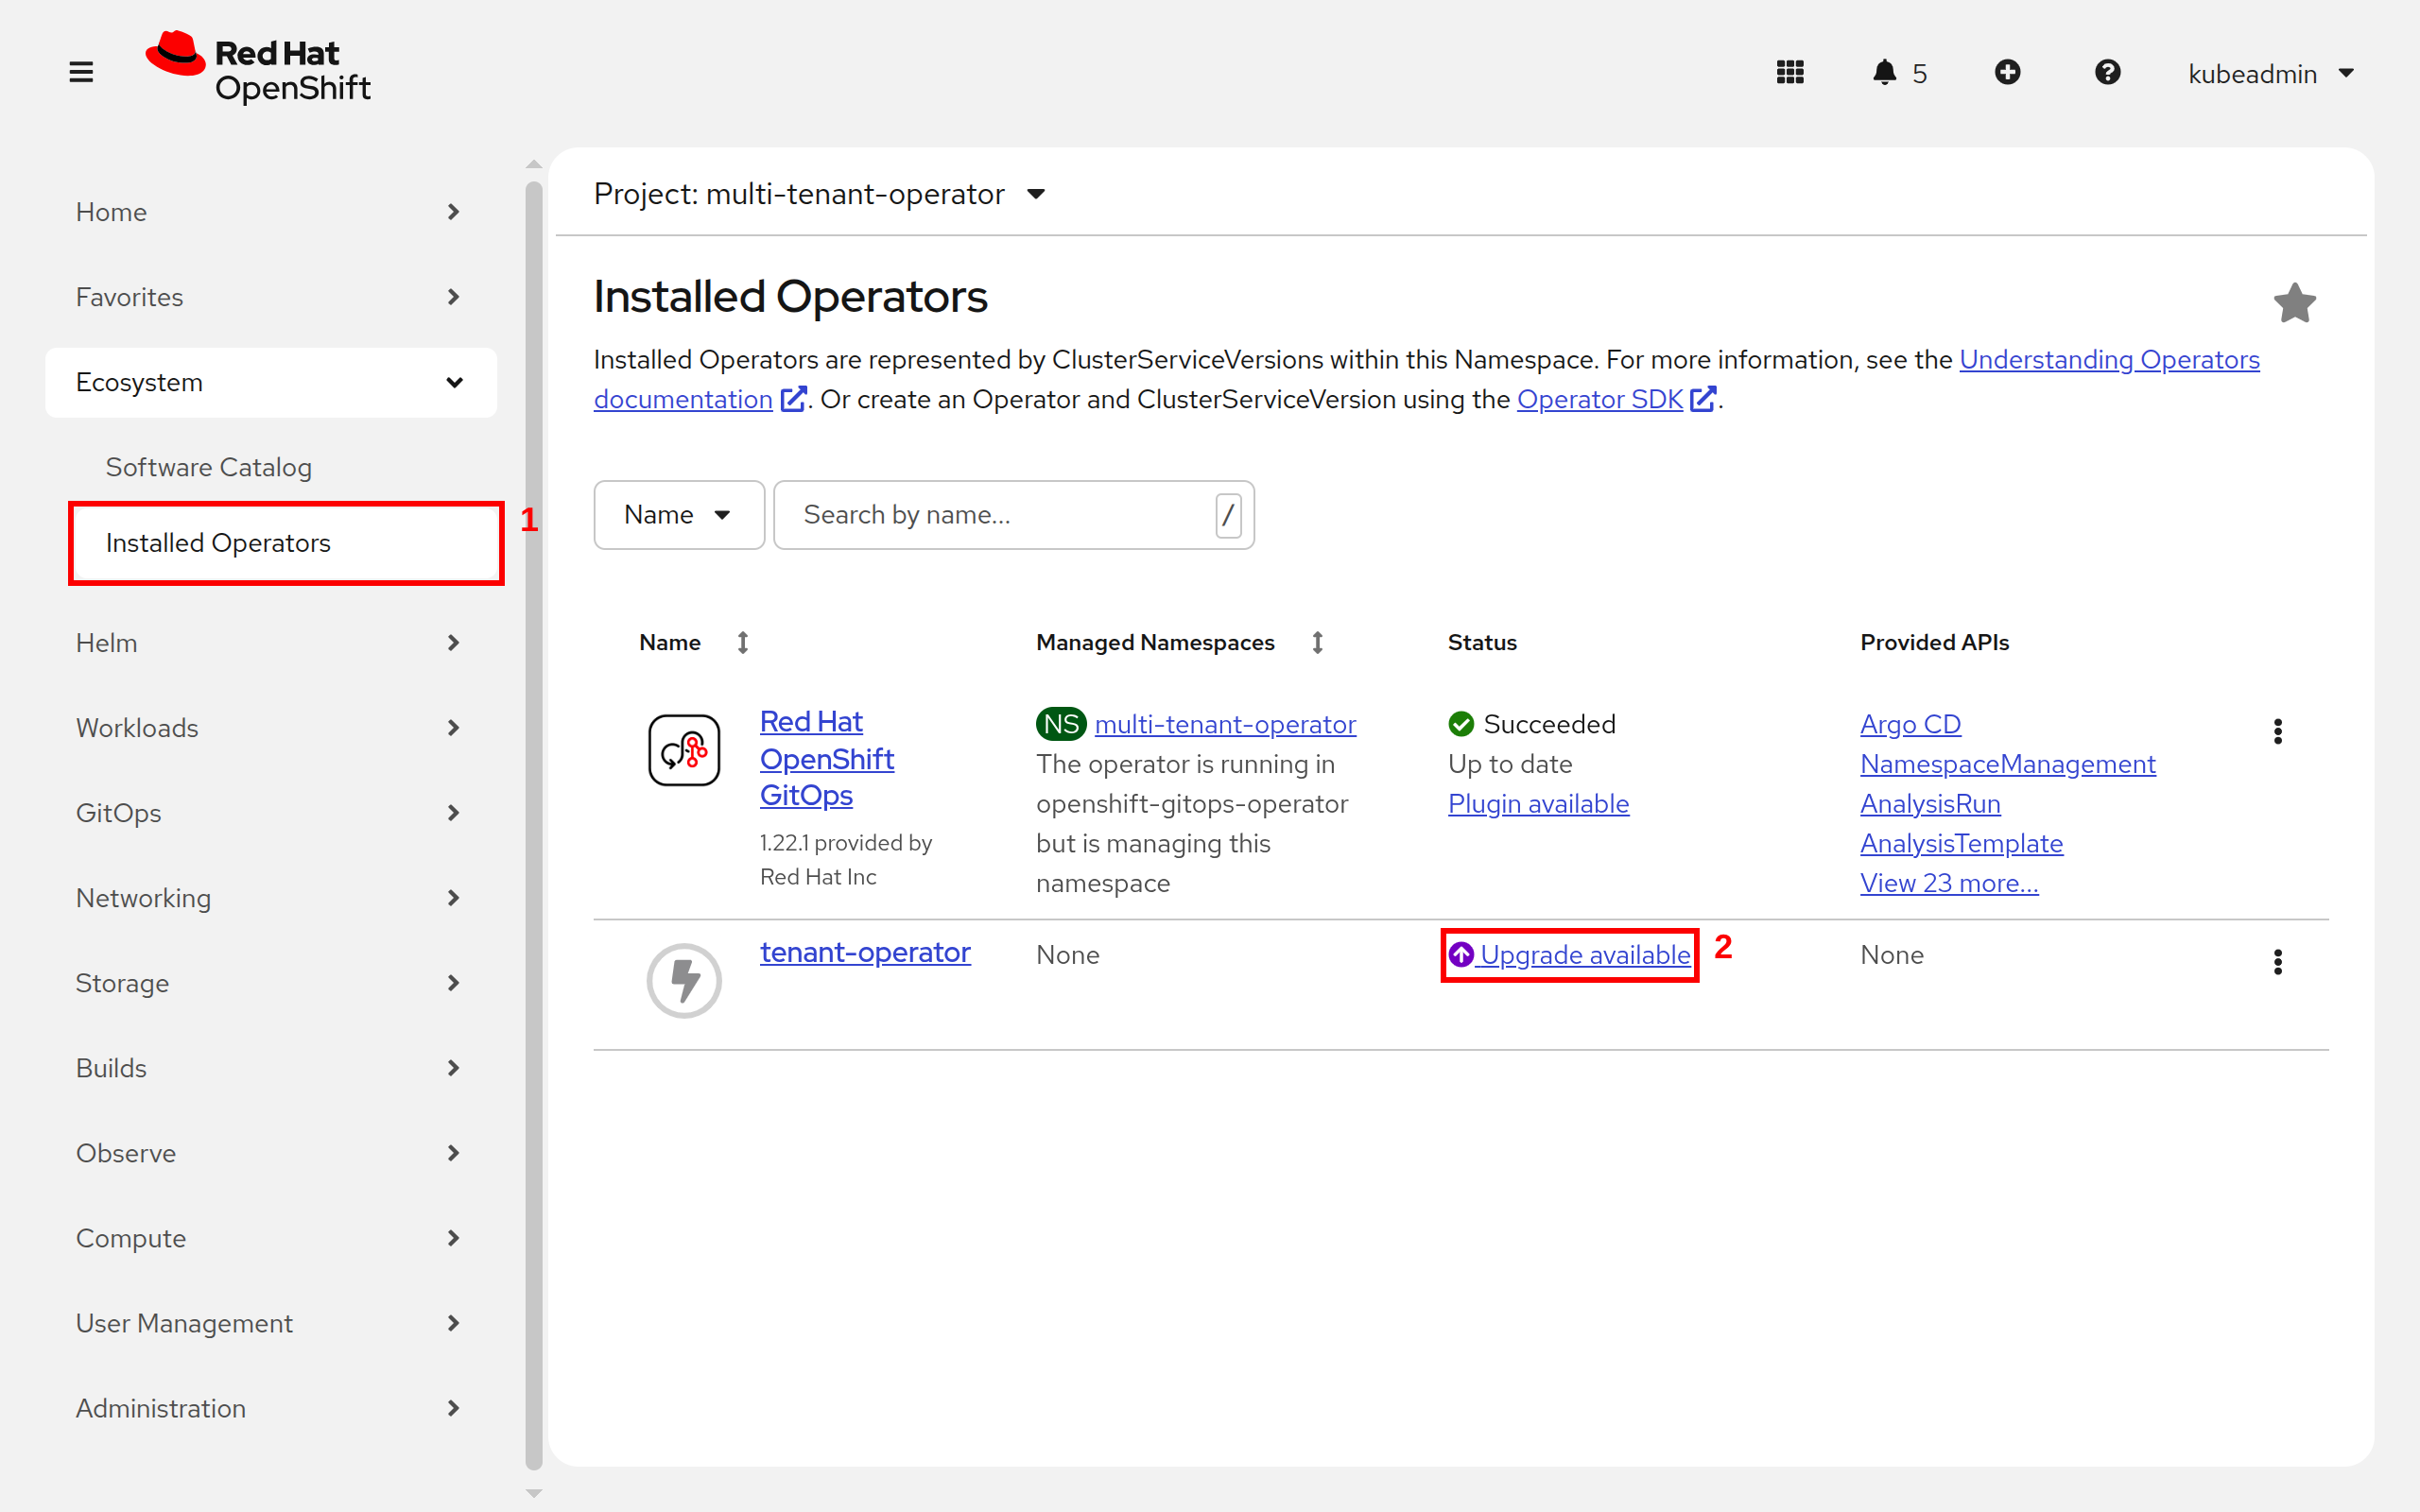2420x1512 pixels.
Task: Open the Operator SDK link
Action: click(1599, 399)
